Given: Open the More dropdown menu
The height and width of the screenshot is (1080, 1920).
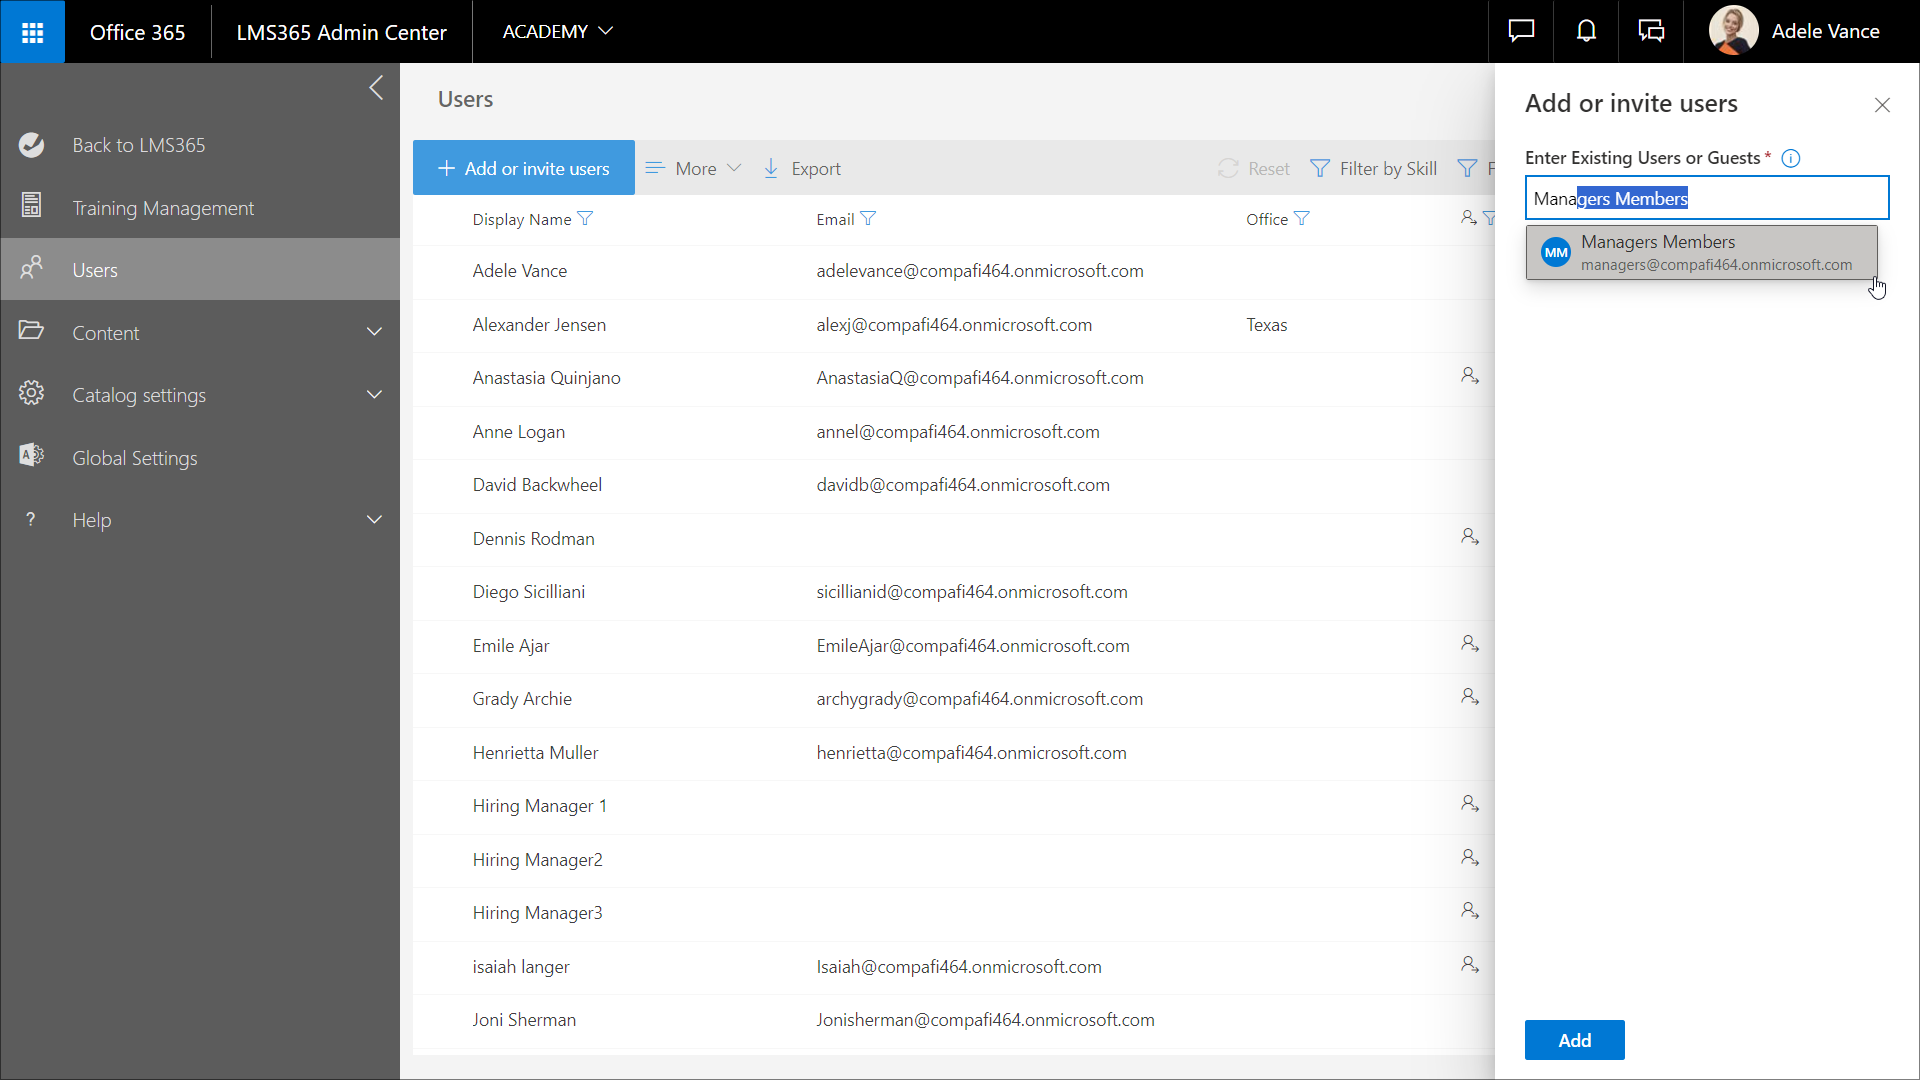Looking at the screenshot, I should coord(694,168).
